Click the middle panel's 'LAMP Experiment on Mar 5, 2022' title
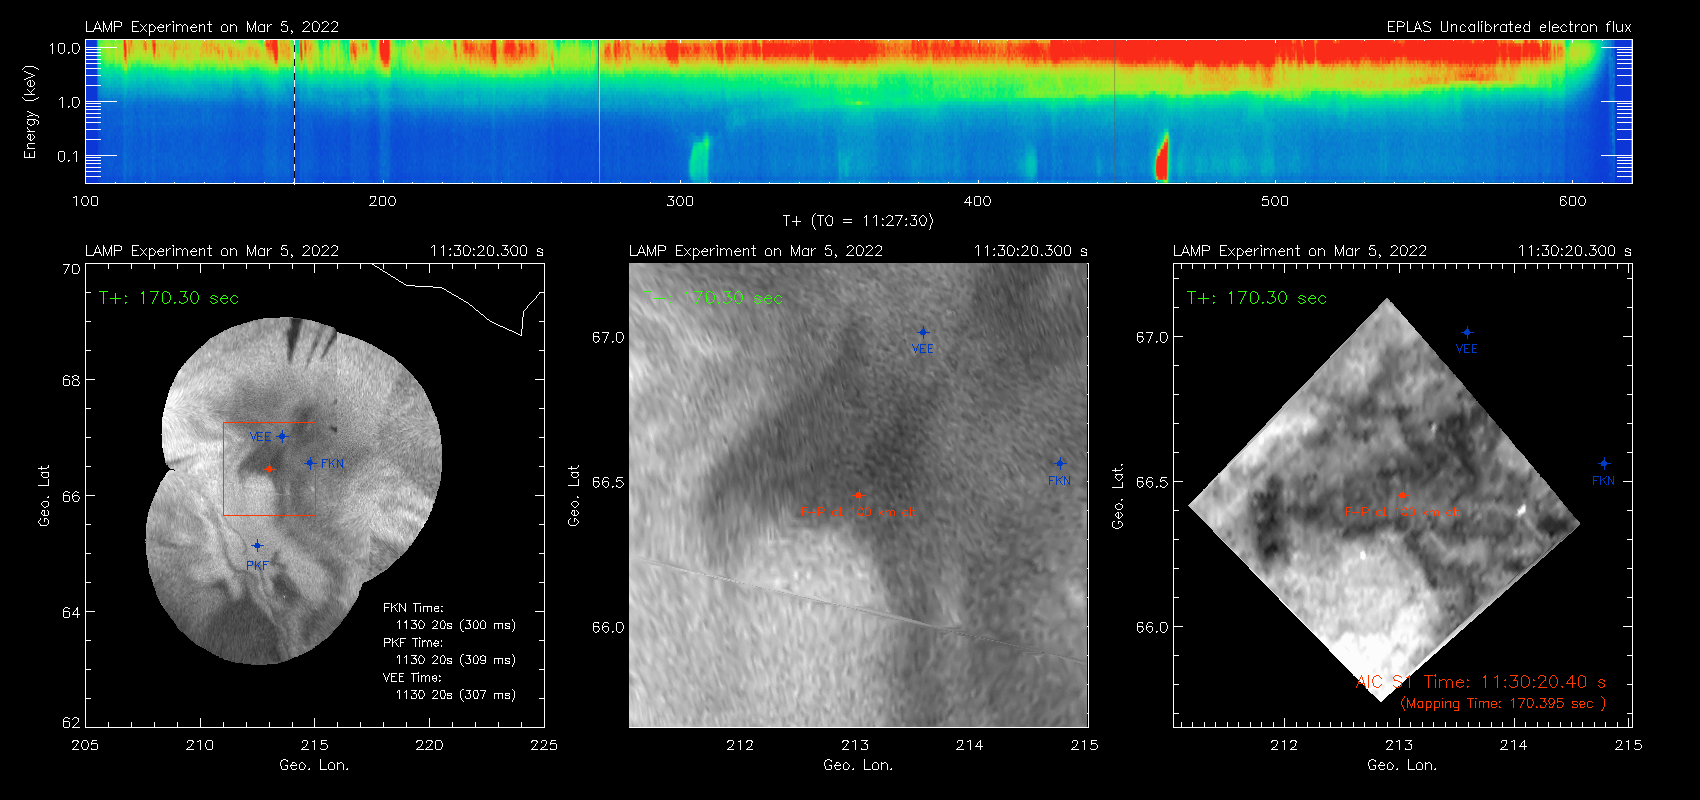The image size is (1700, 800). pyautogui.click(x=756, y=251)
